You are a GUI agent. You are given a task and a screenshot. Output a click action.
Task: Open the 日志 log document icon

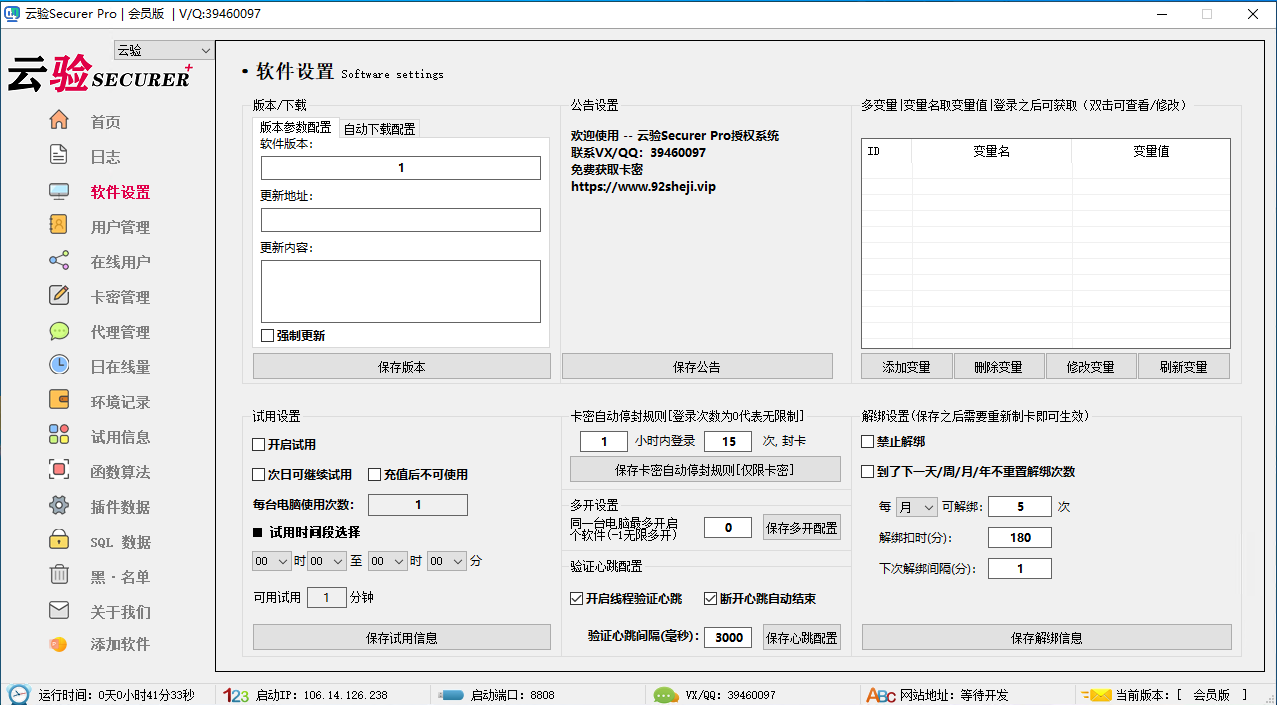tap(59, 156)
